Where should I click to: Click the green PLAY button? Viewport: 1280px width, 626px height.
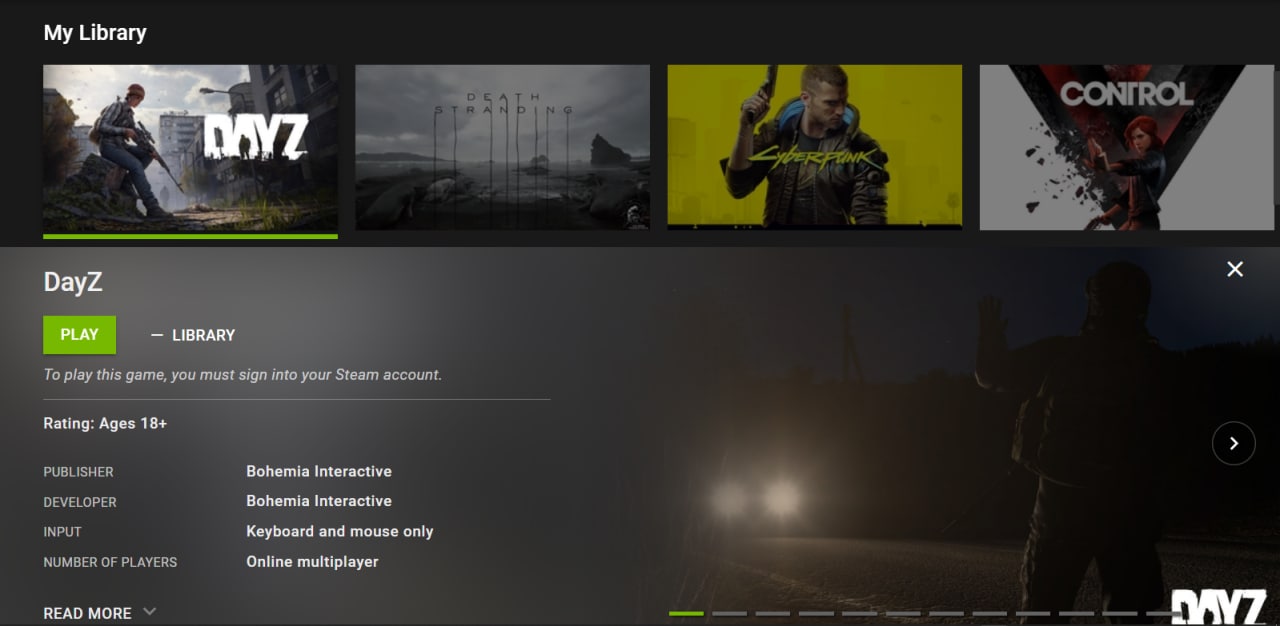(x=79, y=335)
